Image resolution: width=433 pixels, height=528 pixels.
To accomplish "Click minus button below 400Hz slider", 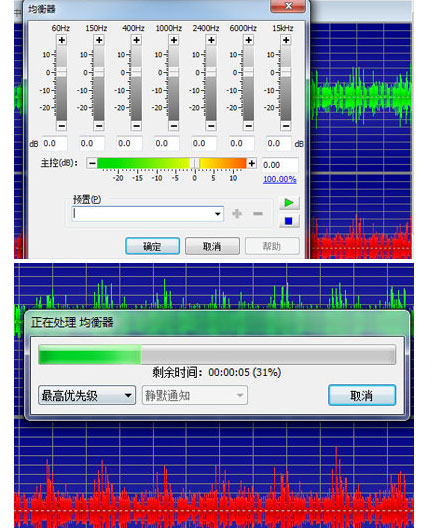I will [136, 126].
